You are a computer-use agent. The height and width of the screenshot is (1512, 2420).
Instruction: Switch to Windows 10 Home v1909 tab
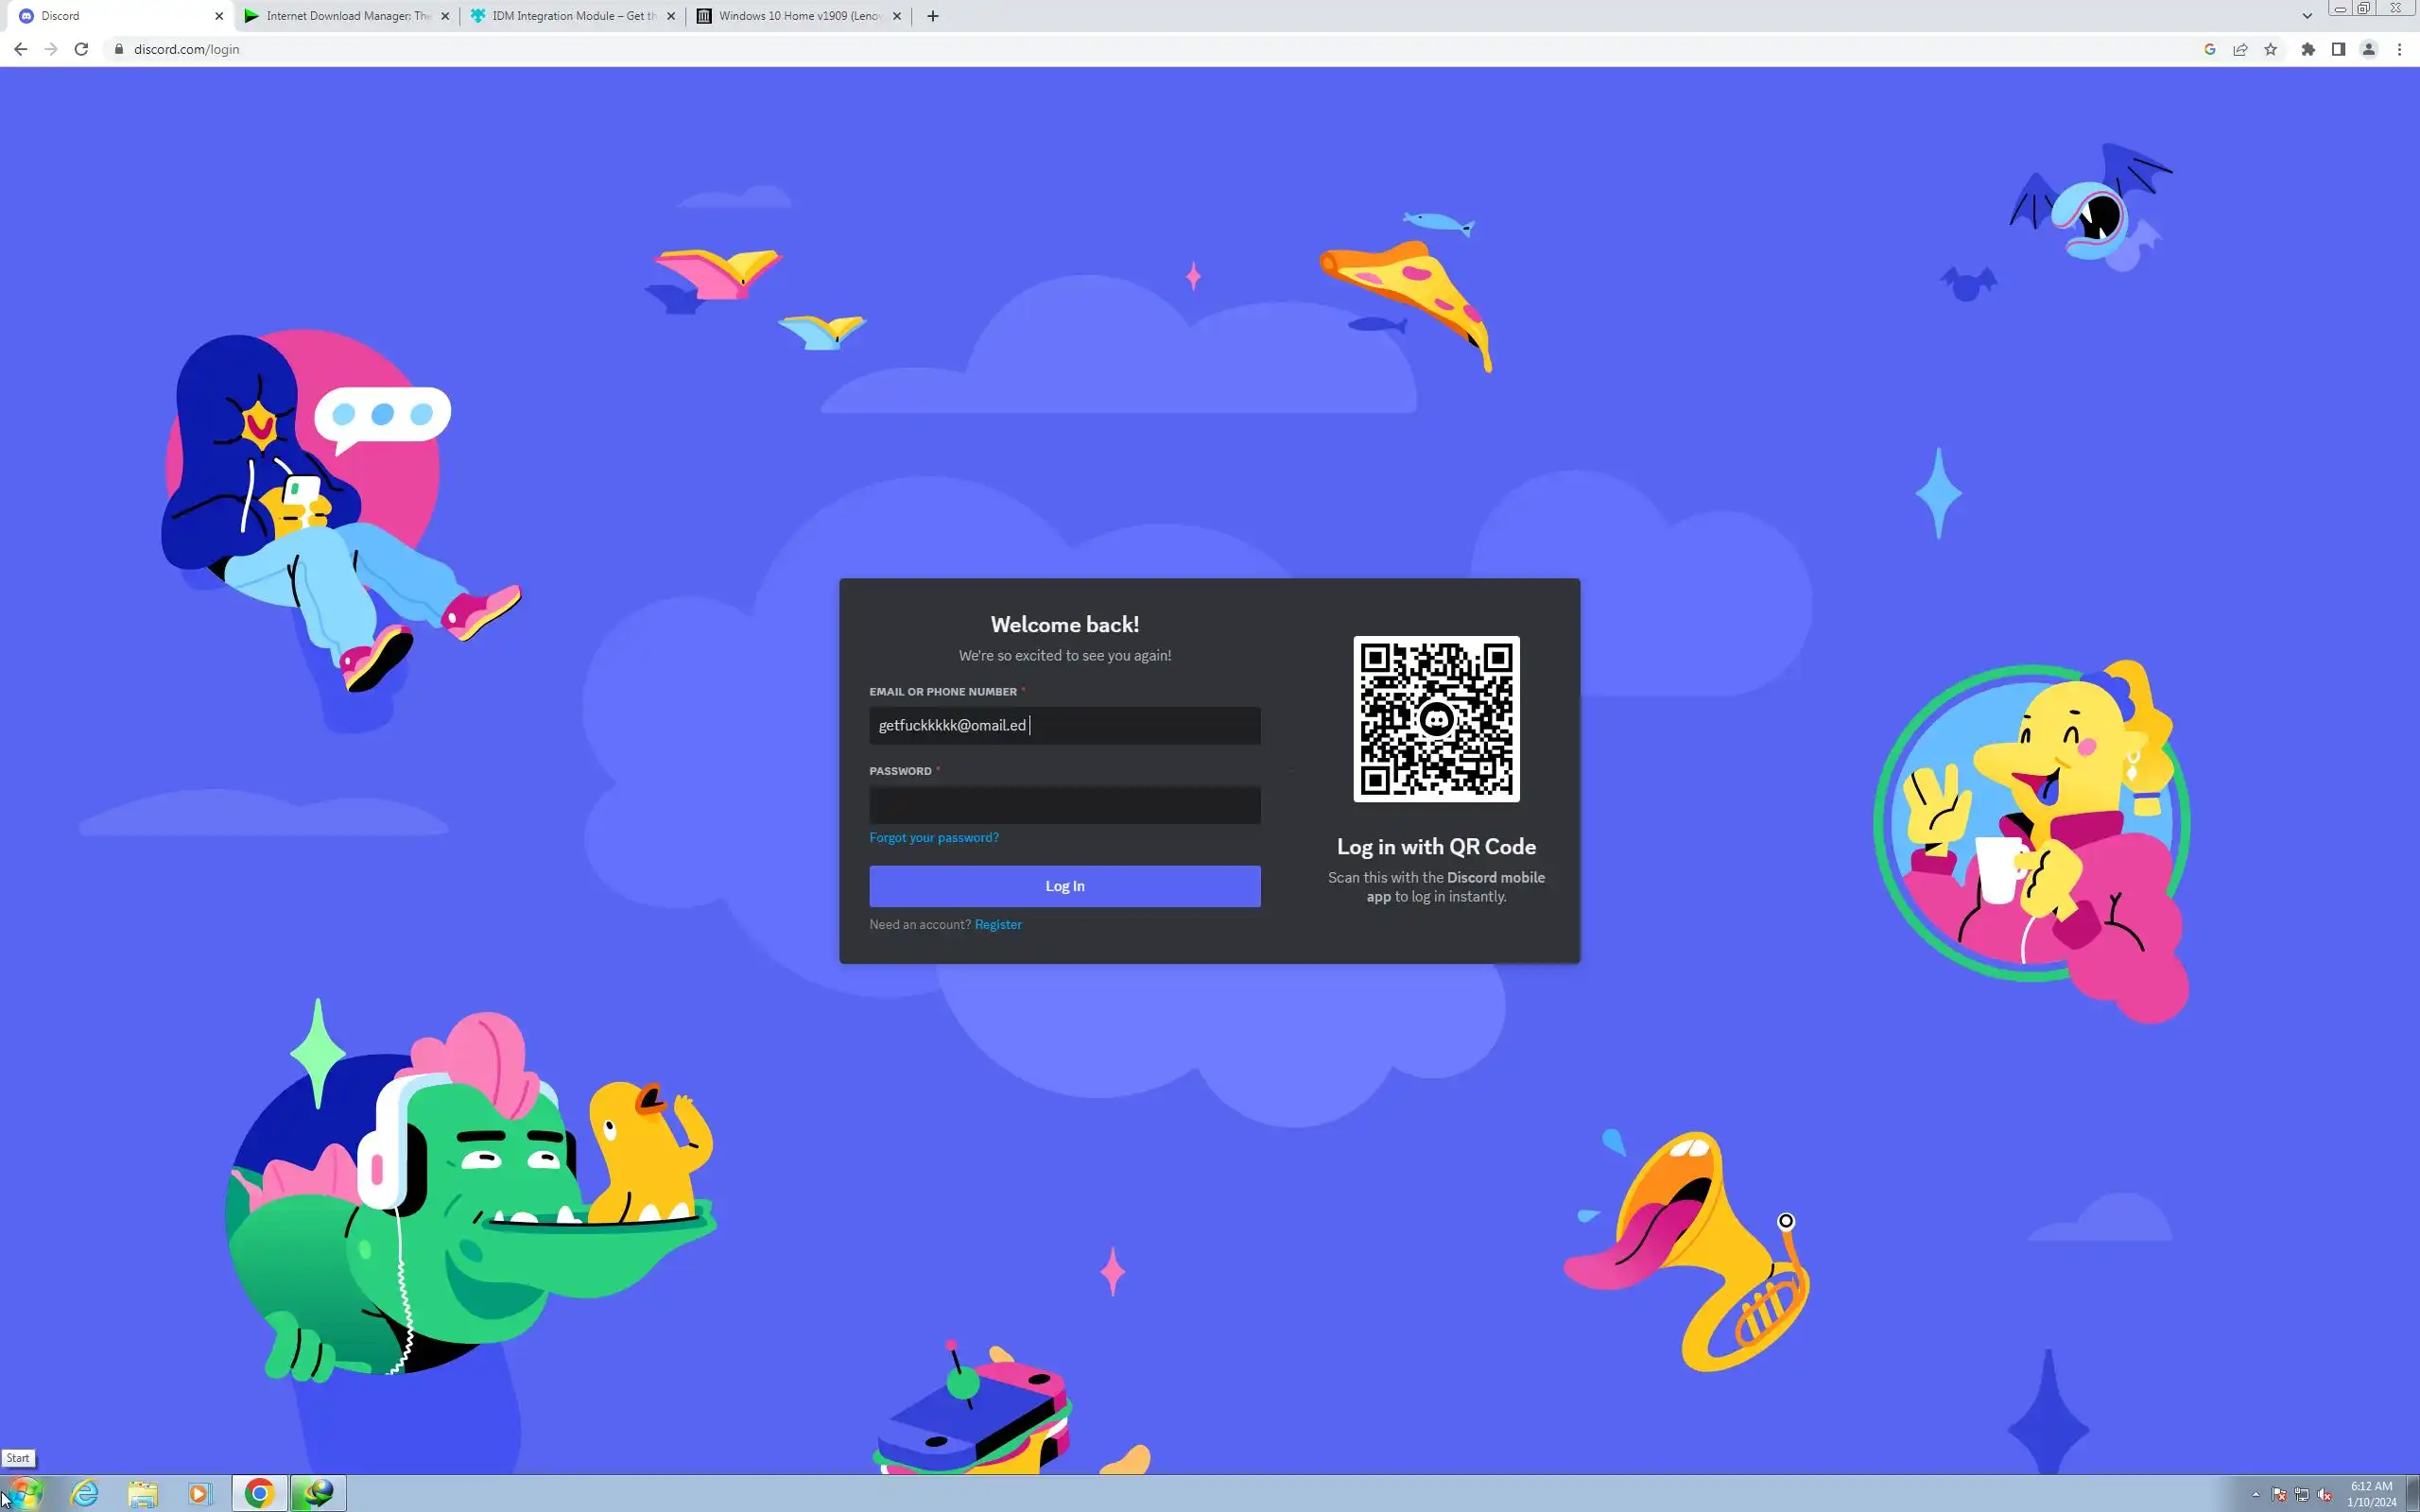tap(797, 16)
